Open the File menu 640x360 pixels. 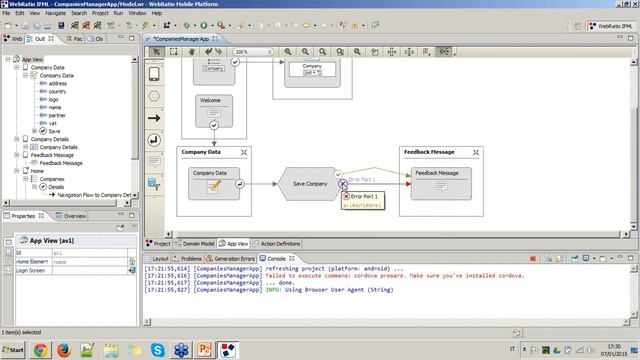[x=6, y=13]
